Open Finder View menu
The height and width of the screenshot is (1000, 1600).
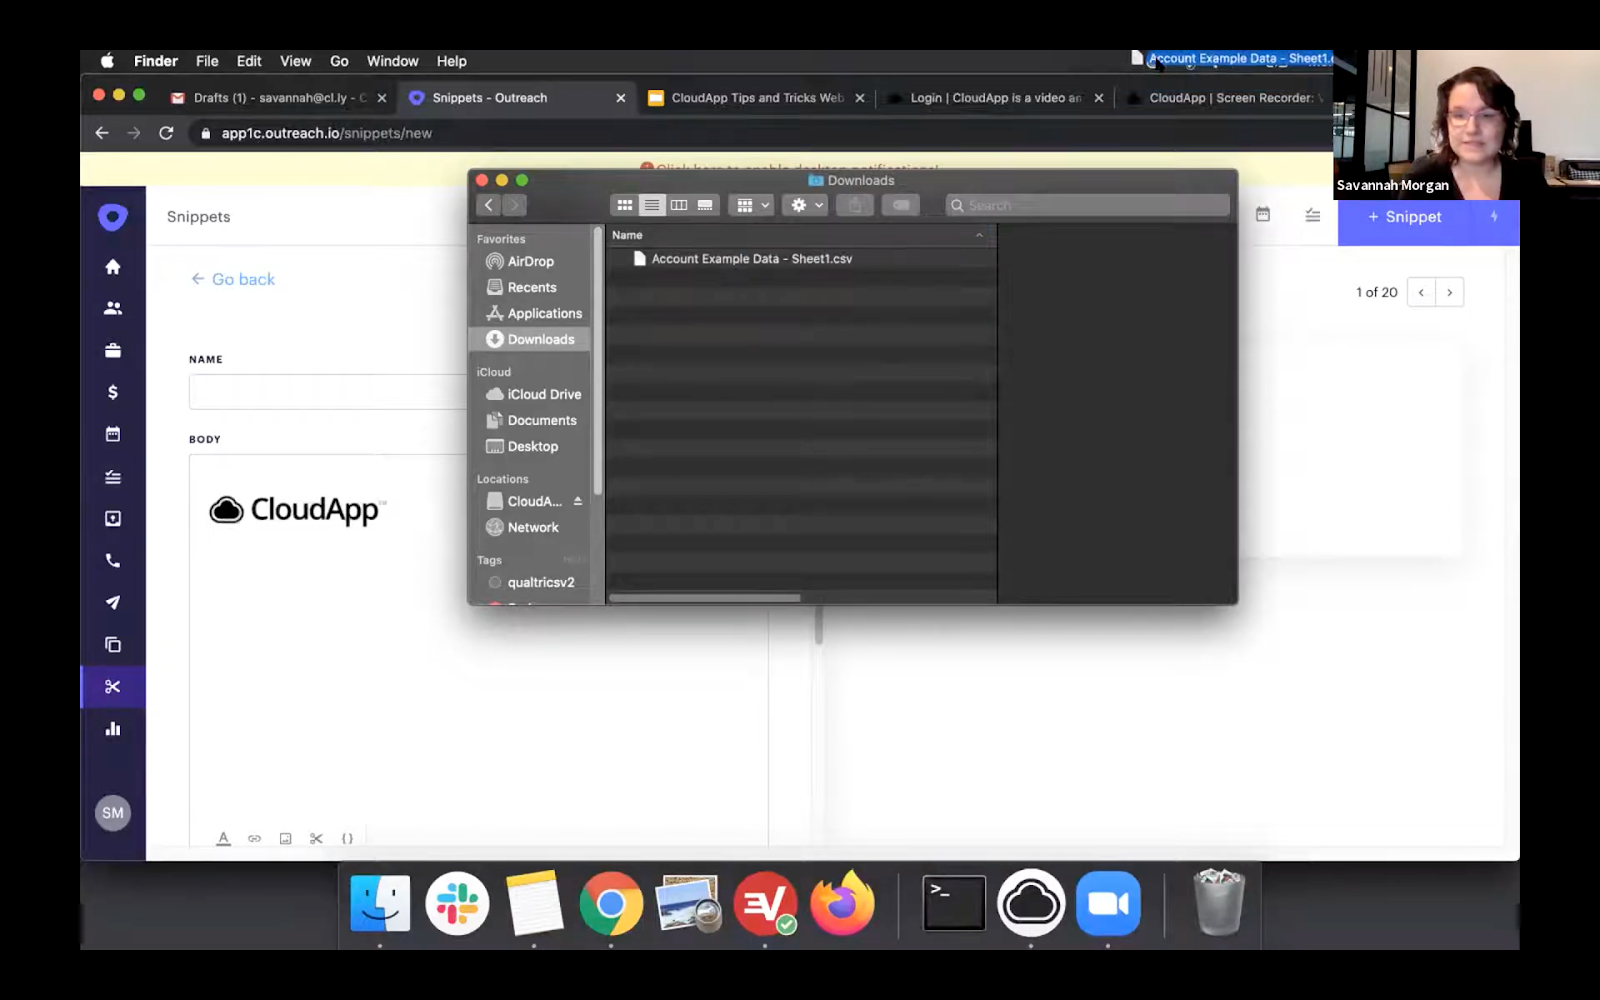pyautogui.click(x=295, y=61)
